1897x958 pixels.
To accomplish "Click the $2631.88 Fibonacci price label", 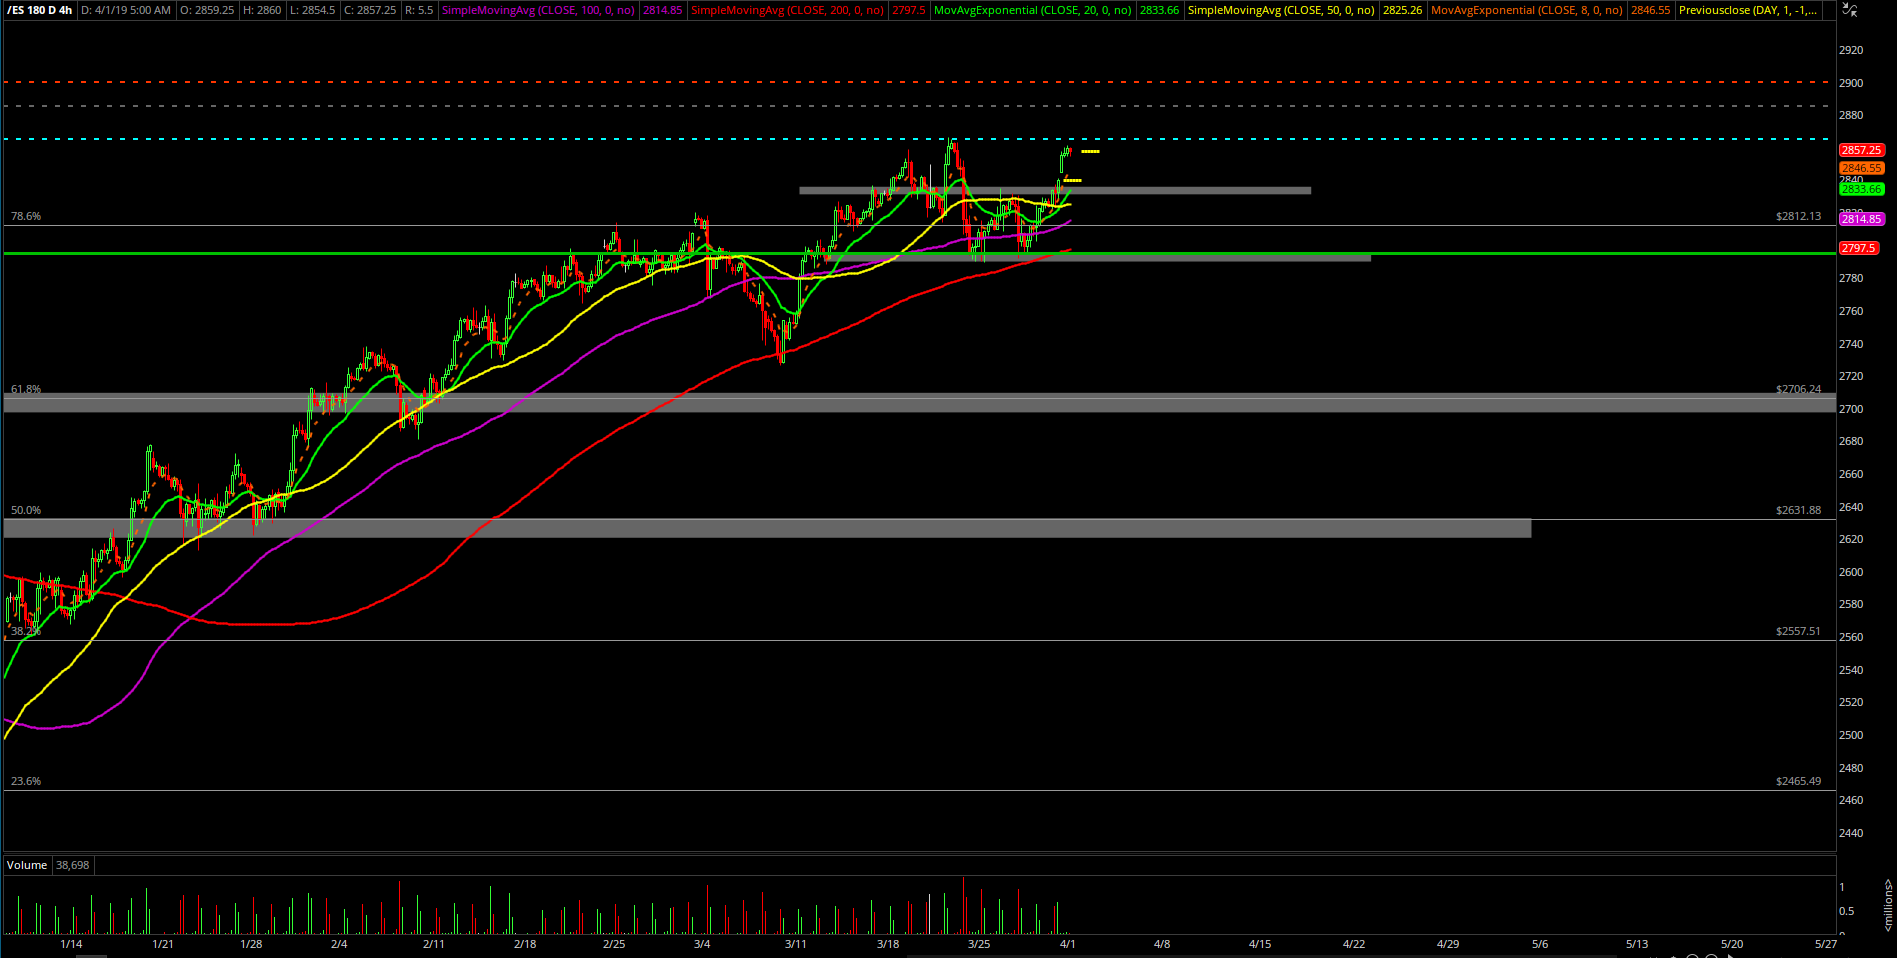I will click(1798, 510).
